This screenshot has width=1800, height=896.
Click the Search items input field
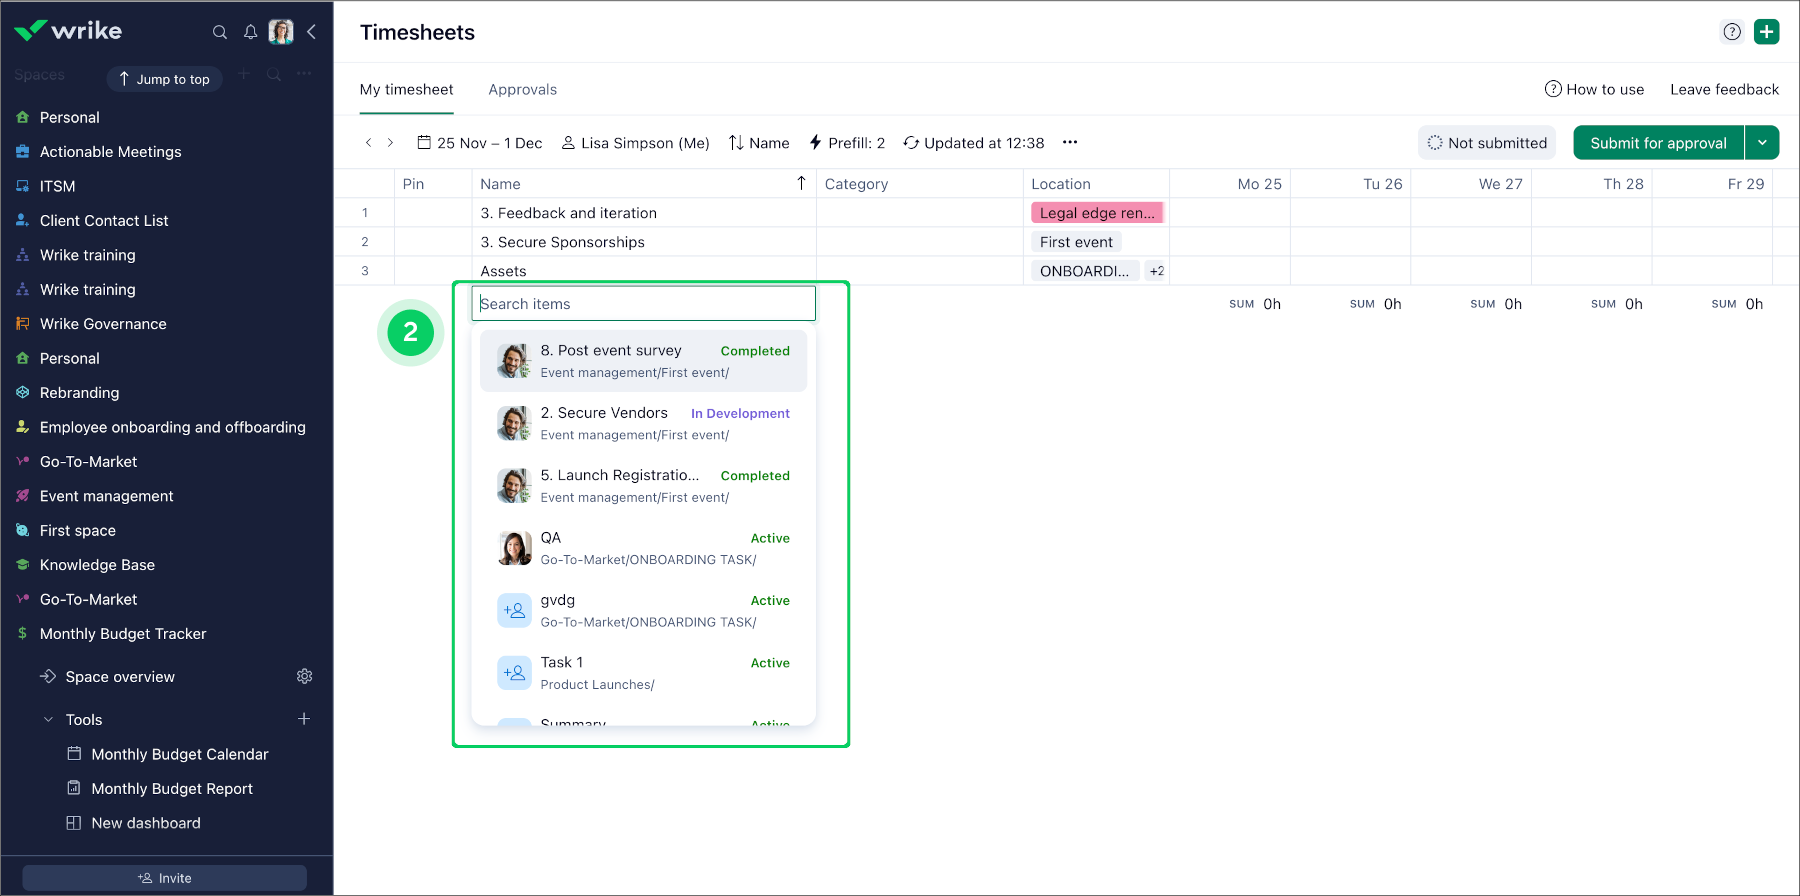click(x=643, y=304)
